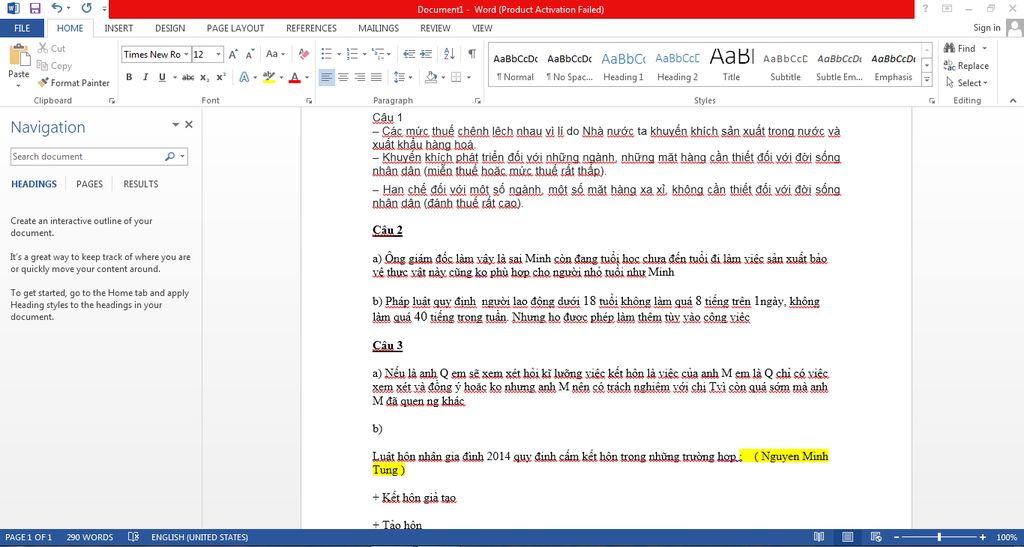The width and height of the screenshot is (1024, 547).
Task: Open line spacing options
Action: (x=403, y=77)
